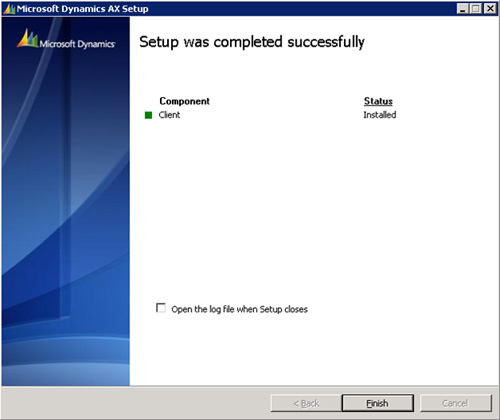
Task: Minimize the Setup window
Action: [462, 9]
